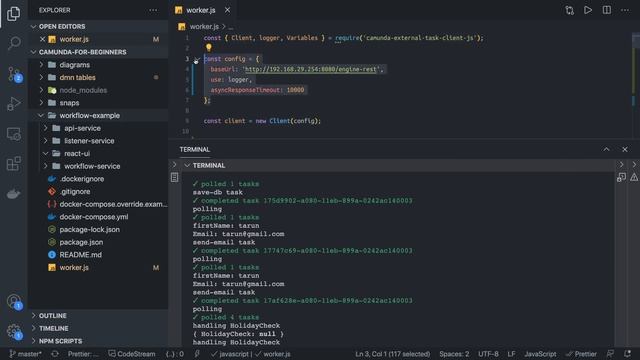
Task: Expand the snaps folder
Action: 41,103
